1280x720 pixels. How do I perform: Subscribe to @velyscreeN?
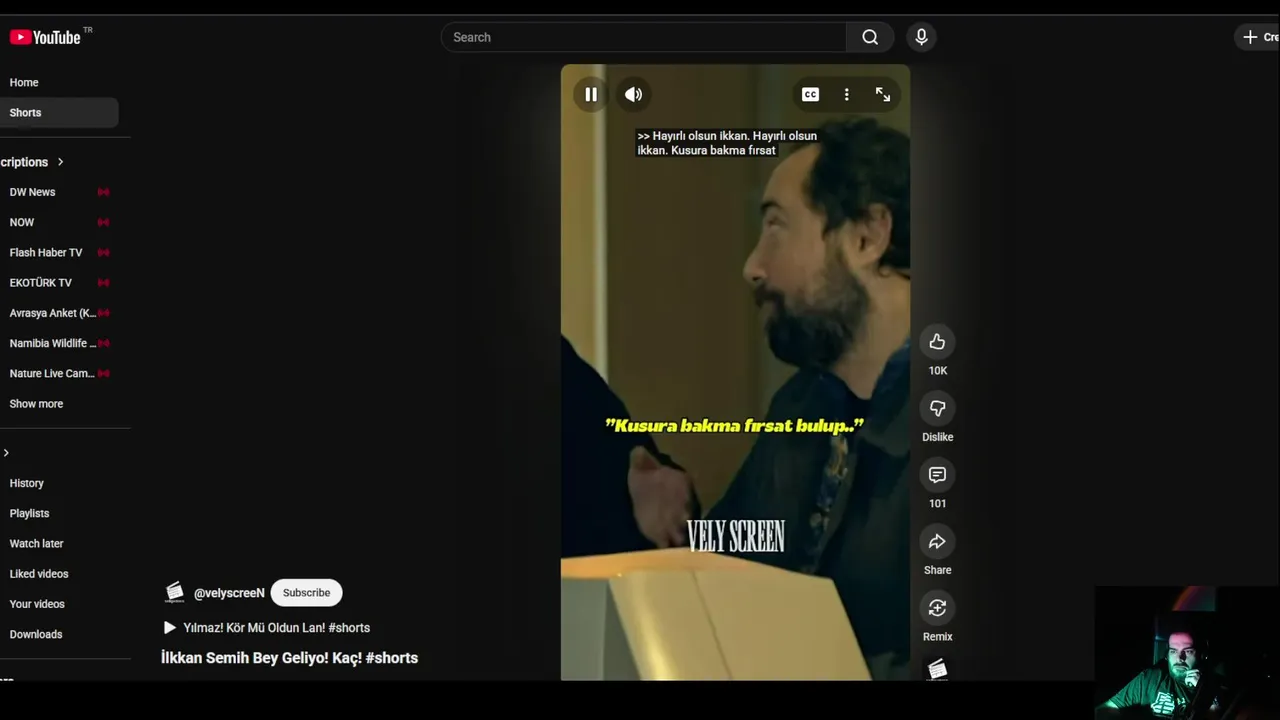[306, 593]
